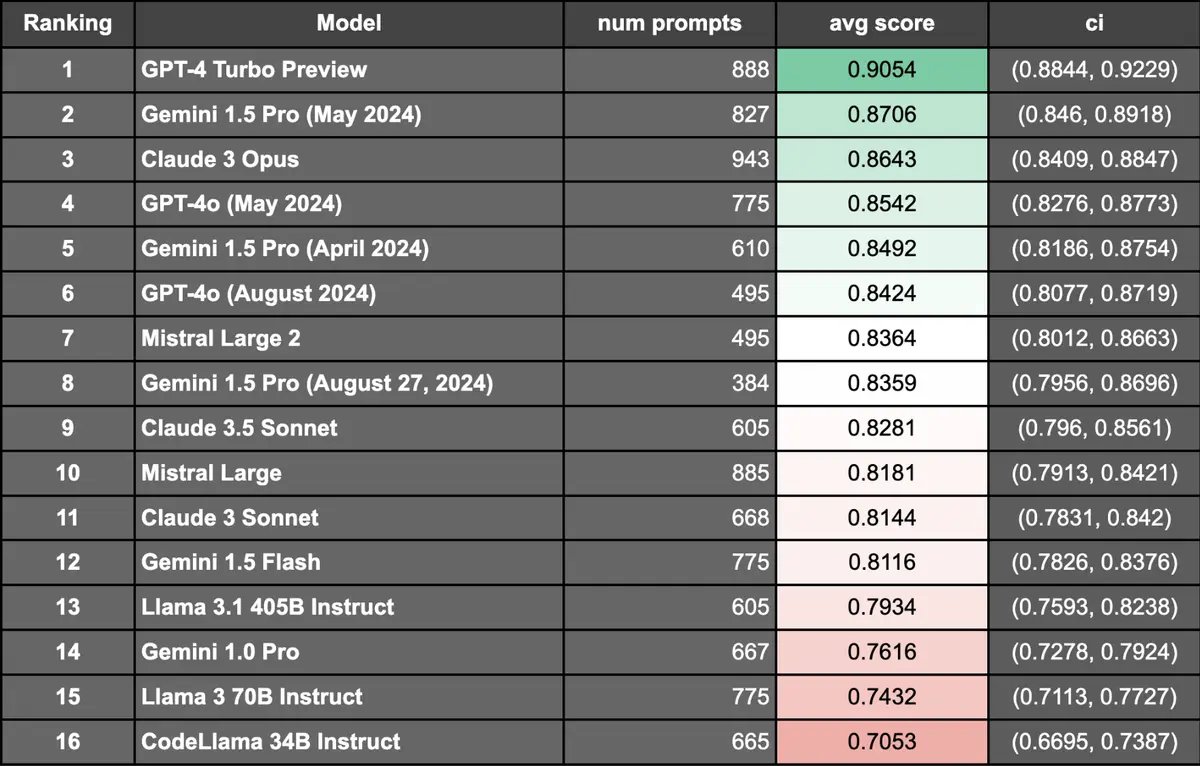The image size is (1200, 766).
Task: Select the 0.9054 avg score cell
Action: point(882,70)
